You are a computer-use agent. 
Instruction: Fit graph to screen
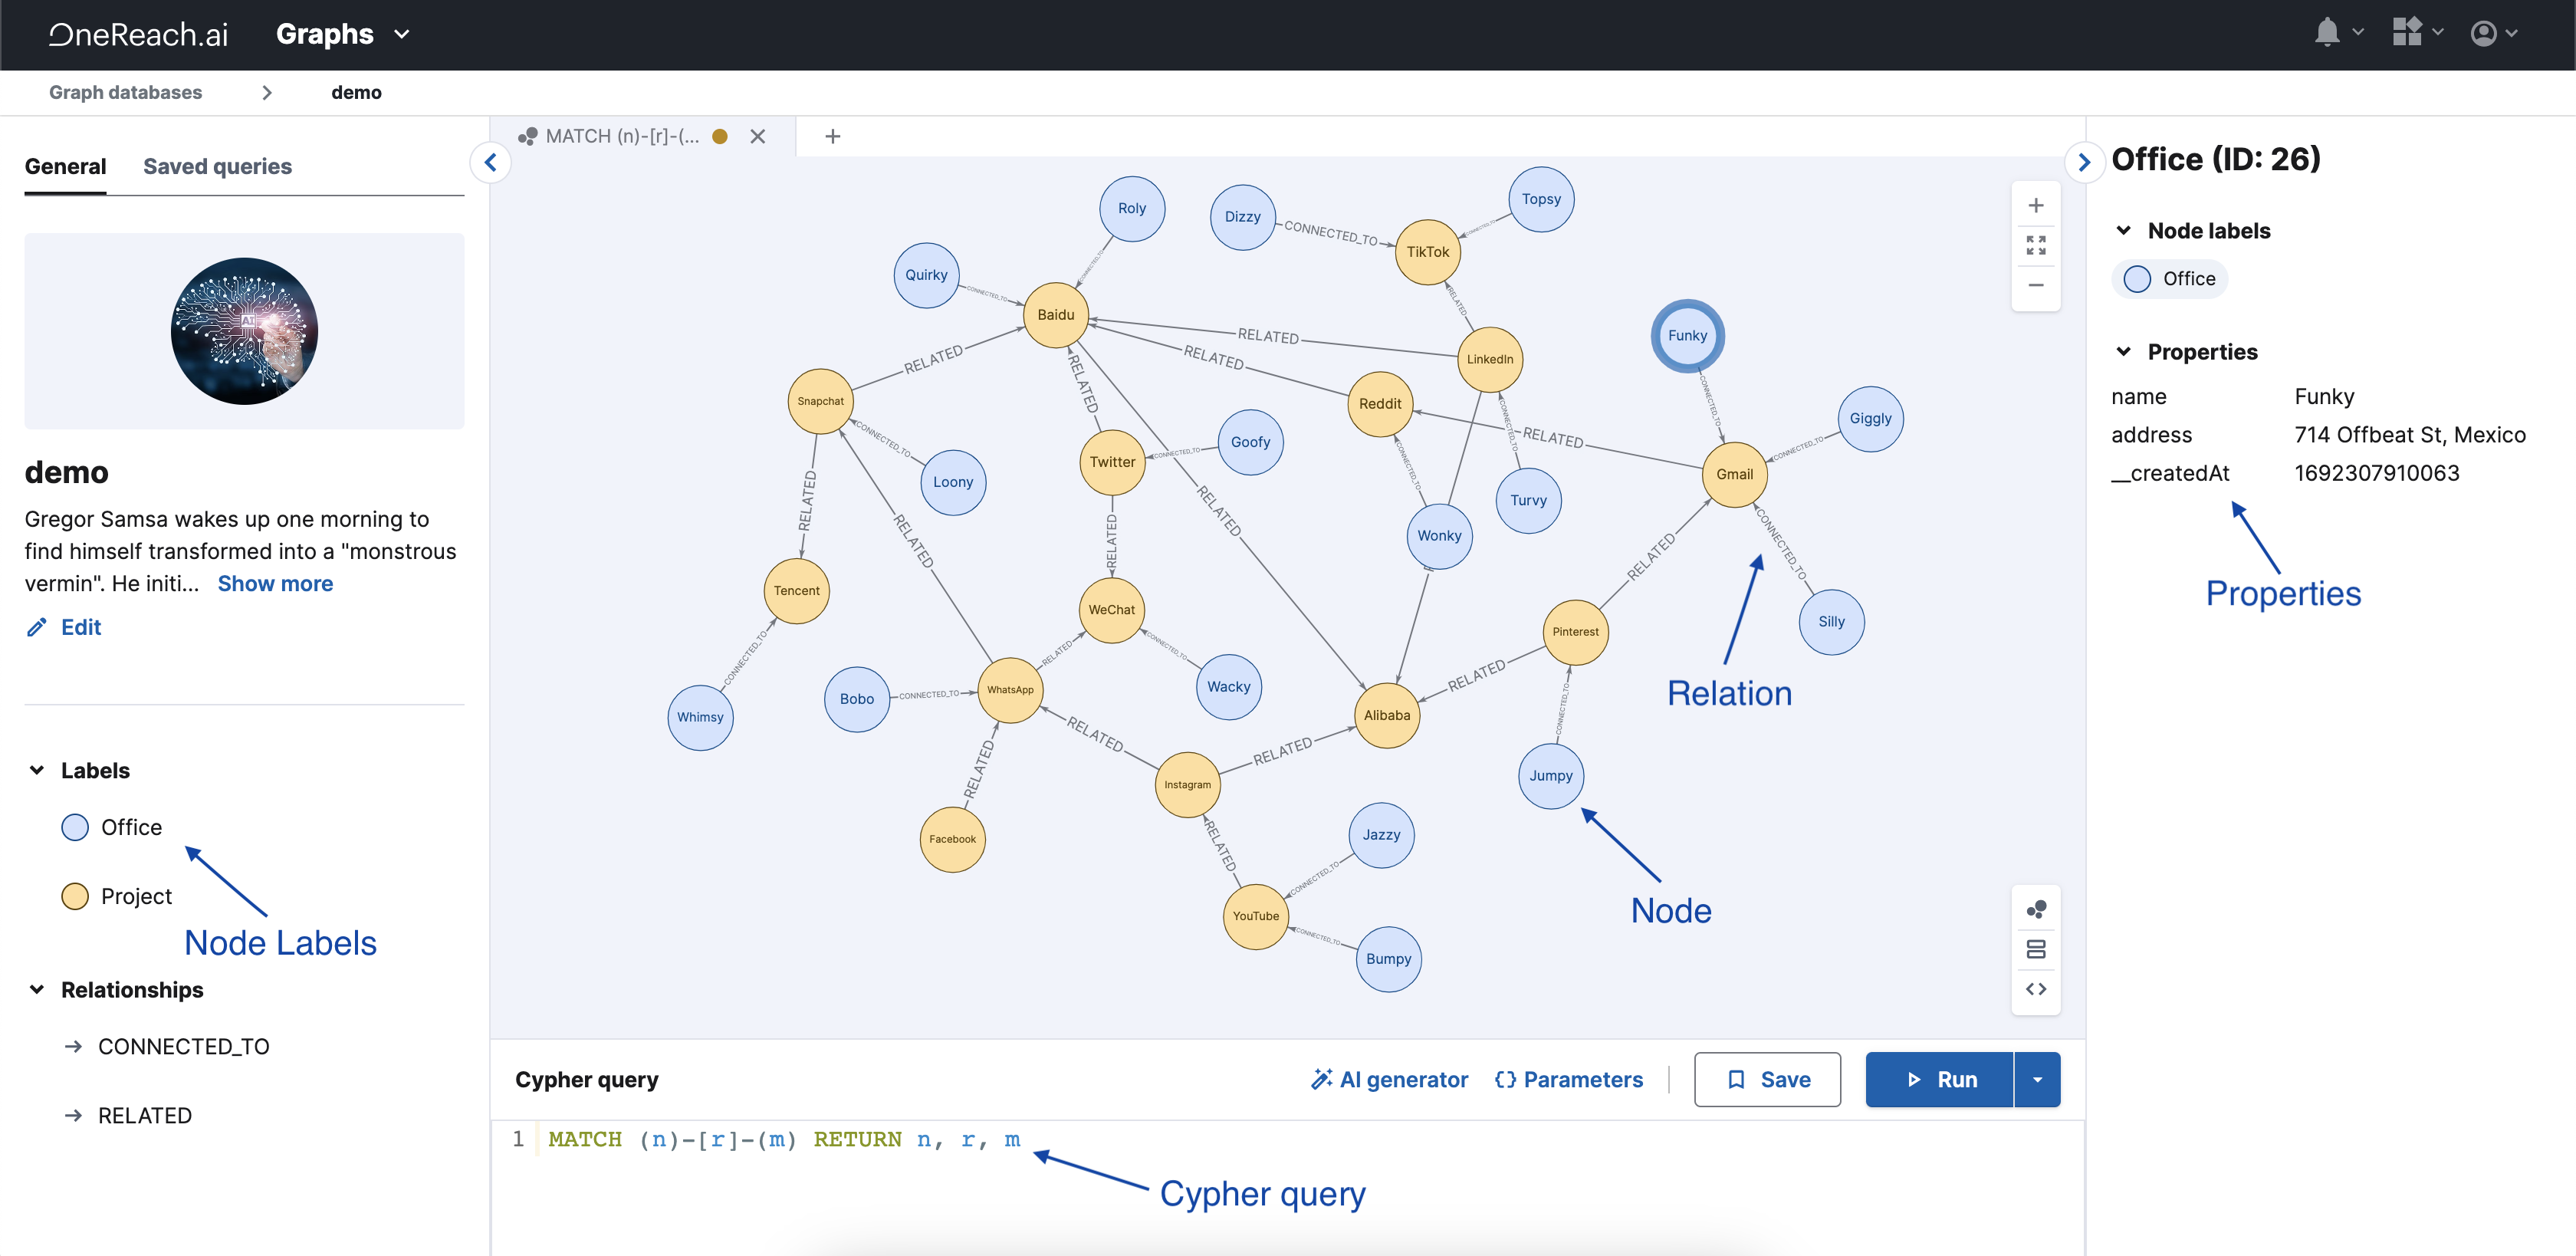(2035, 246)
